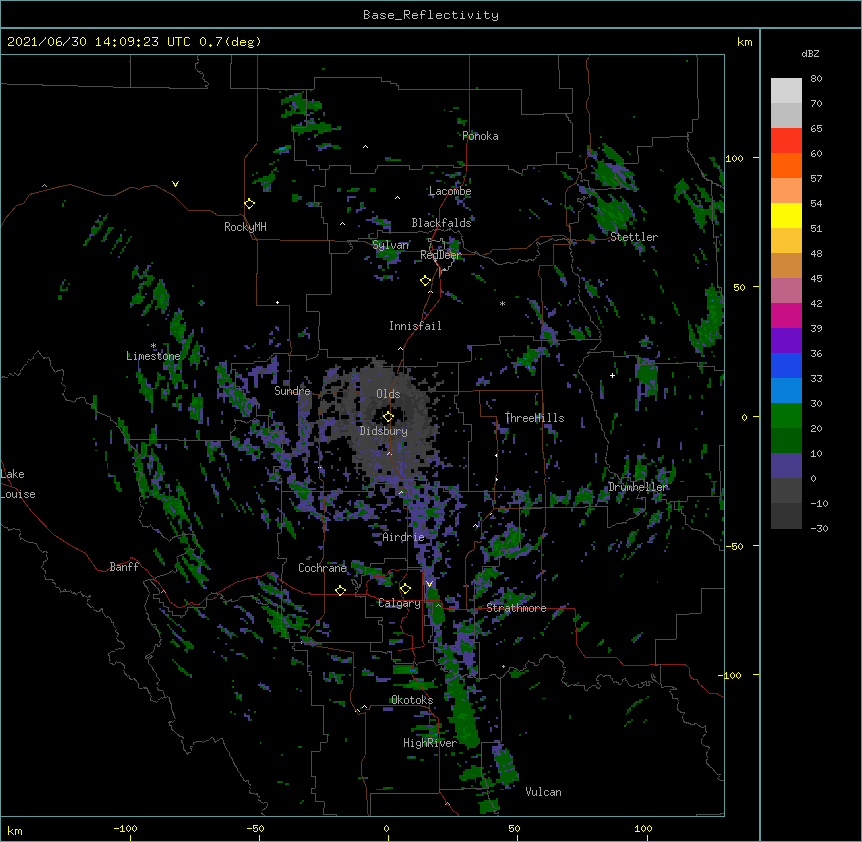
Task: Click the Vulcan label
Action: (543, 792)
